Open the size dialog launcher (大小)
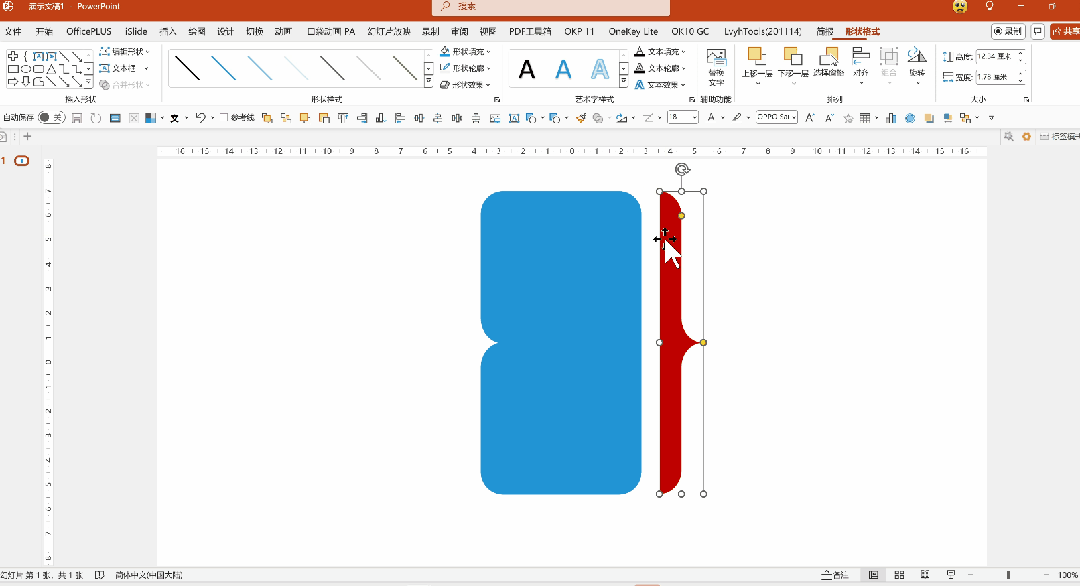Viewport: 1080px width, 586px height. (1026, 100)
